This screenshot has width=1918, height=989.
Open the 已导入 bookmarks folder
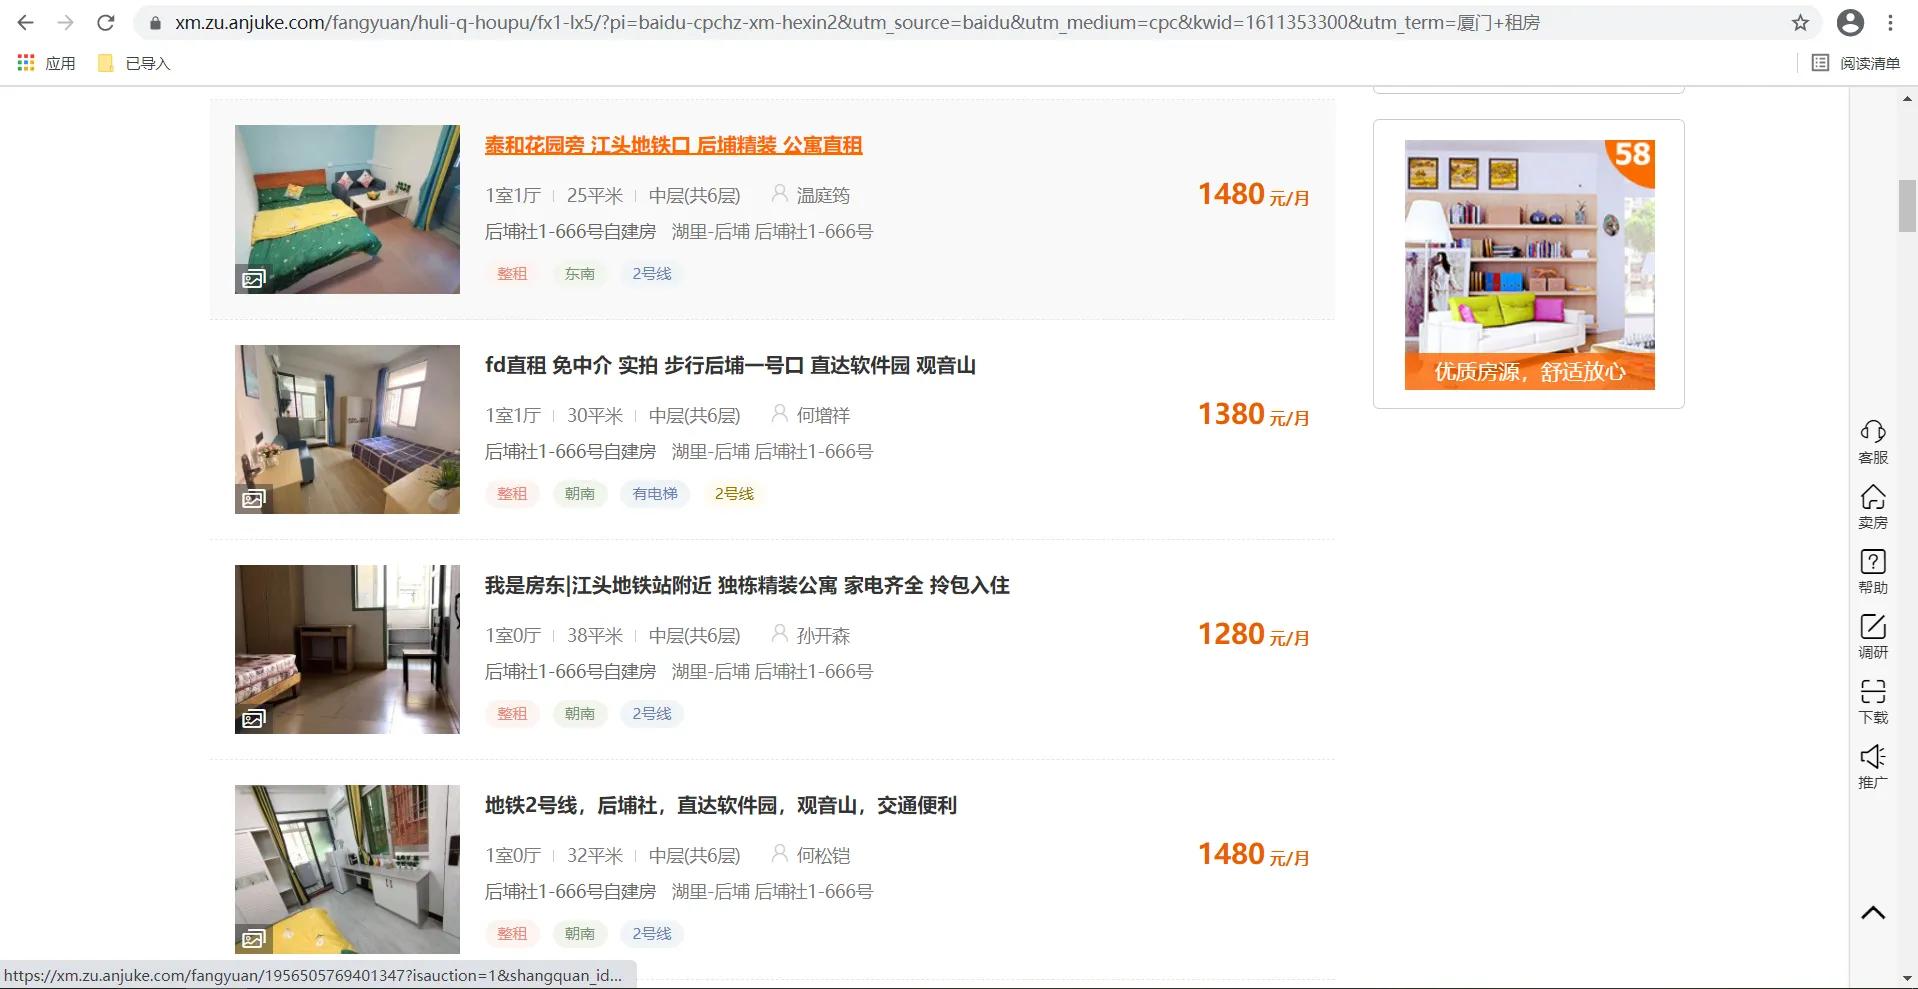click(x=134, y=63)
